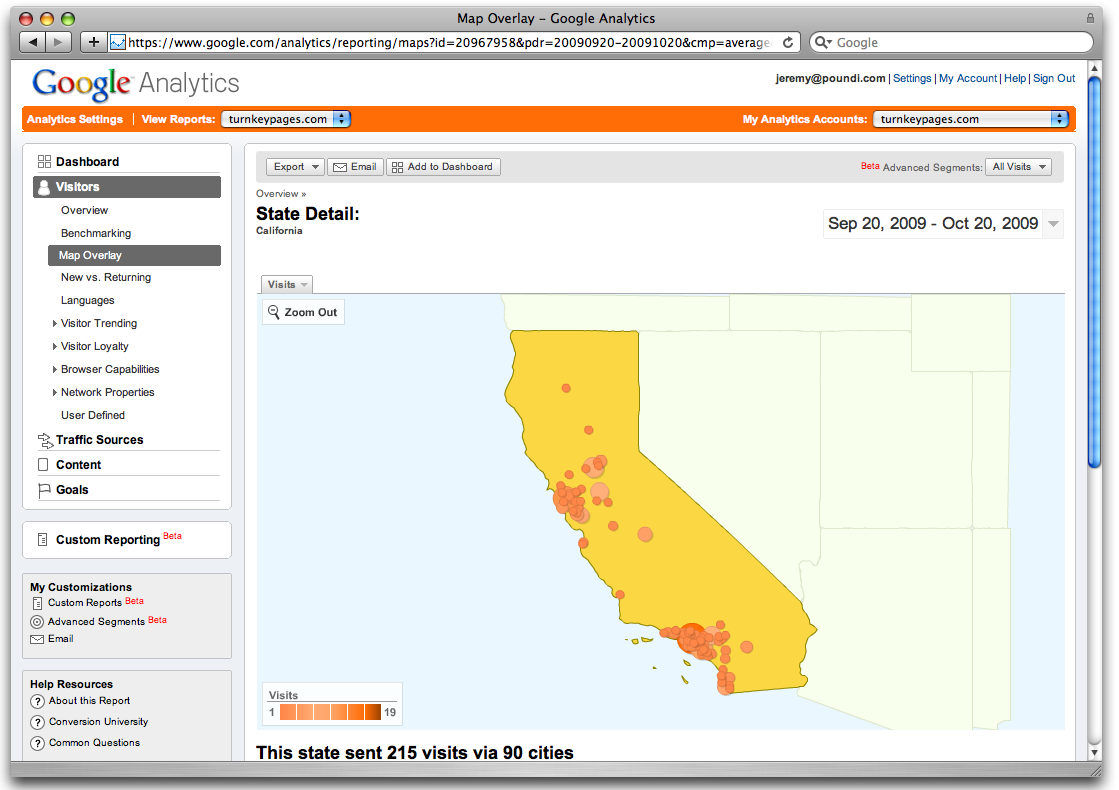This screenshot has height=790, width=1119.
Task: Click the My Account link
Action: 968,79
